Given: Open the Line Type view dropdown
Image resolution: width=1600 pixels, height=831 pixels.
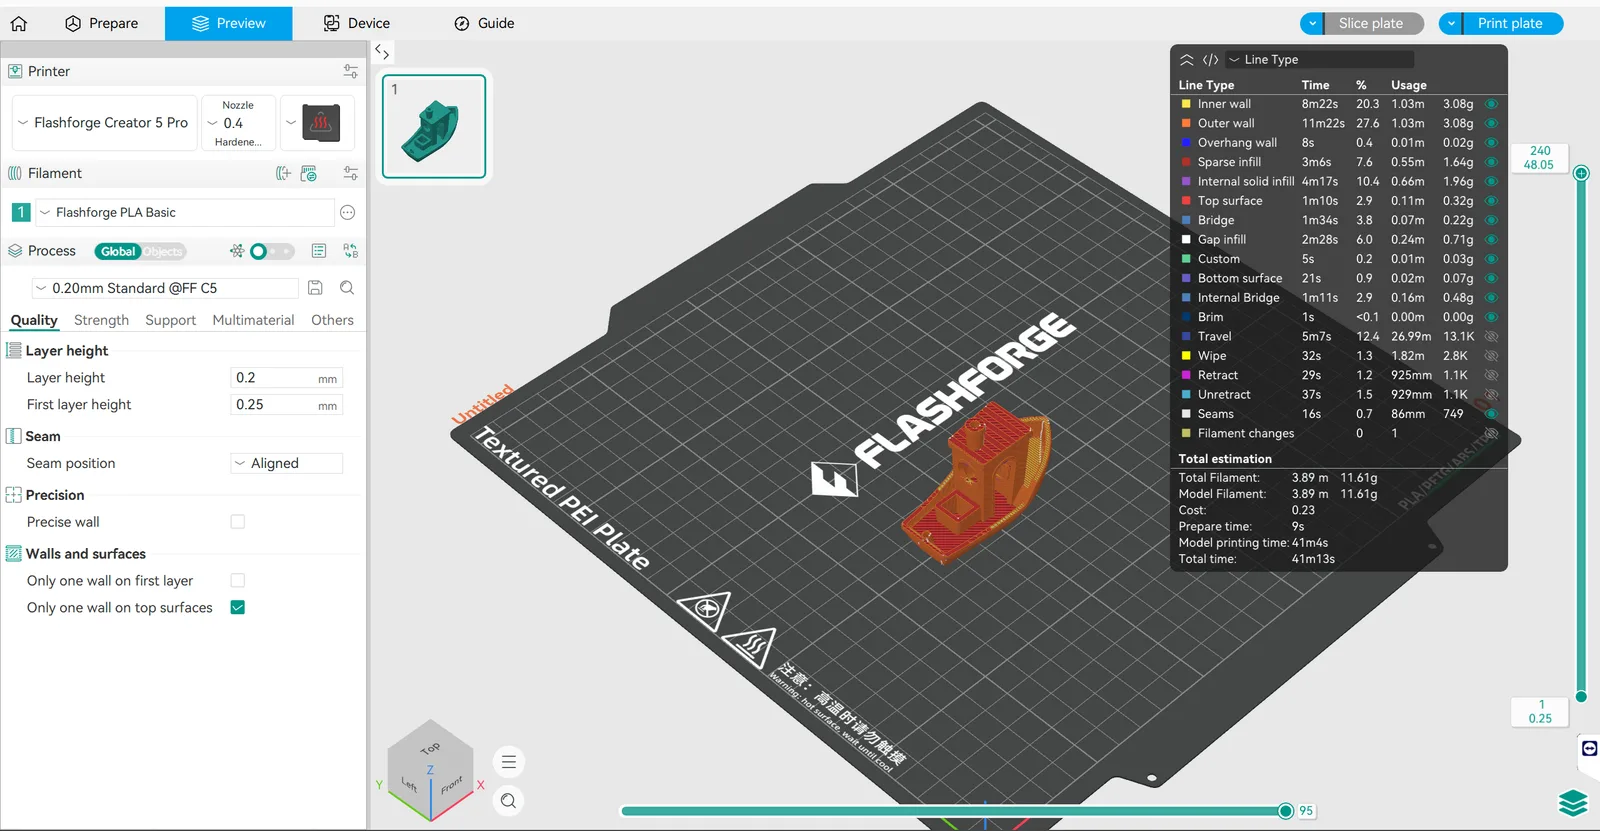Looking at the screenshot, I should [x=1320, y=60].
